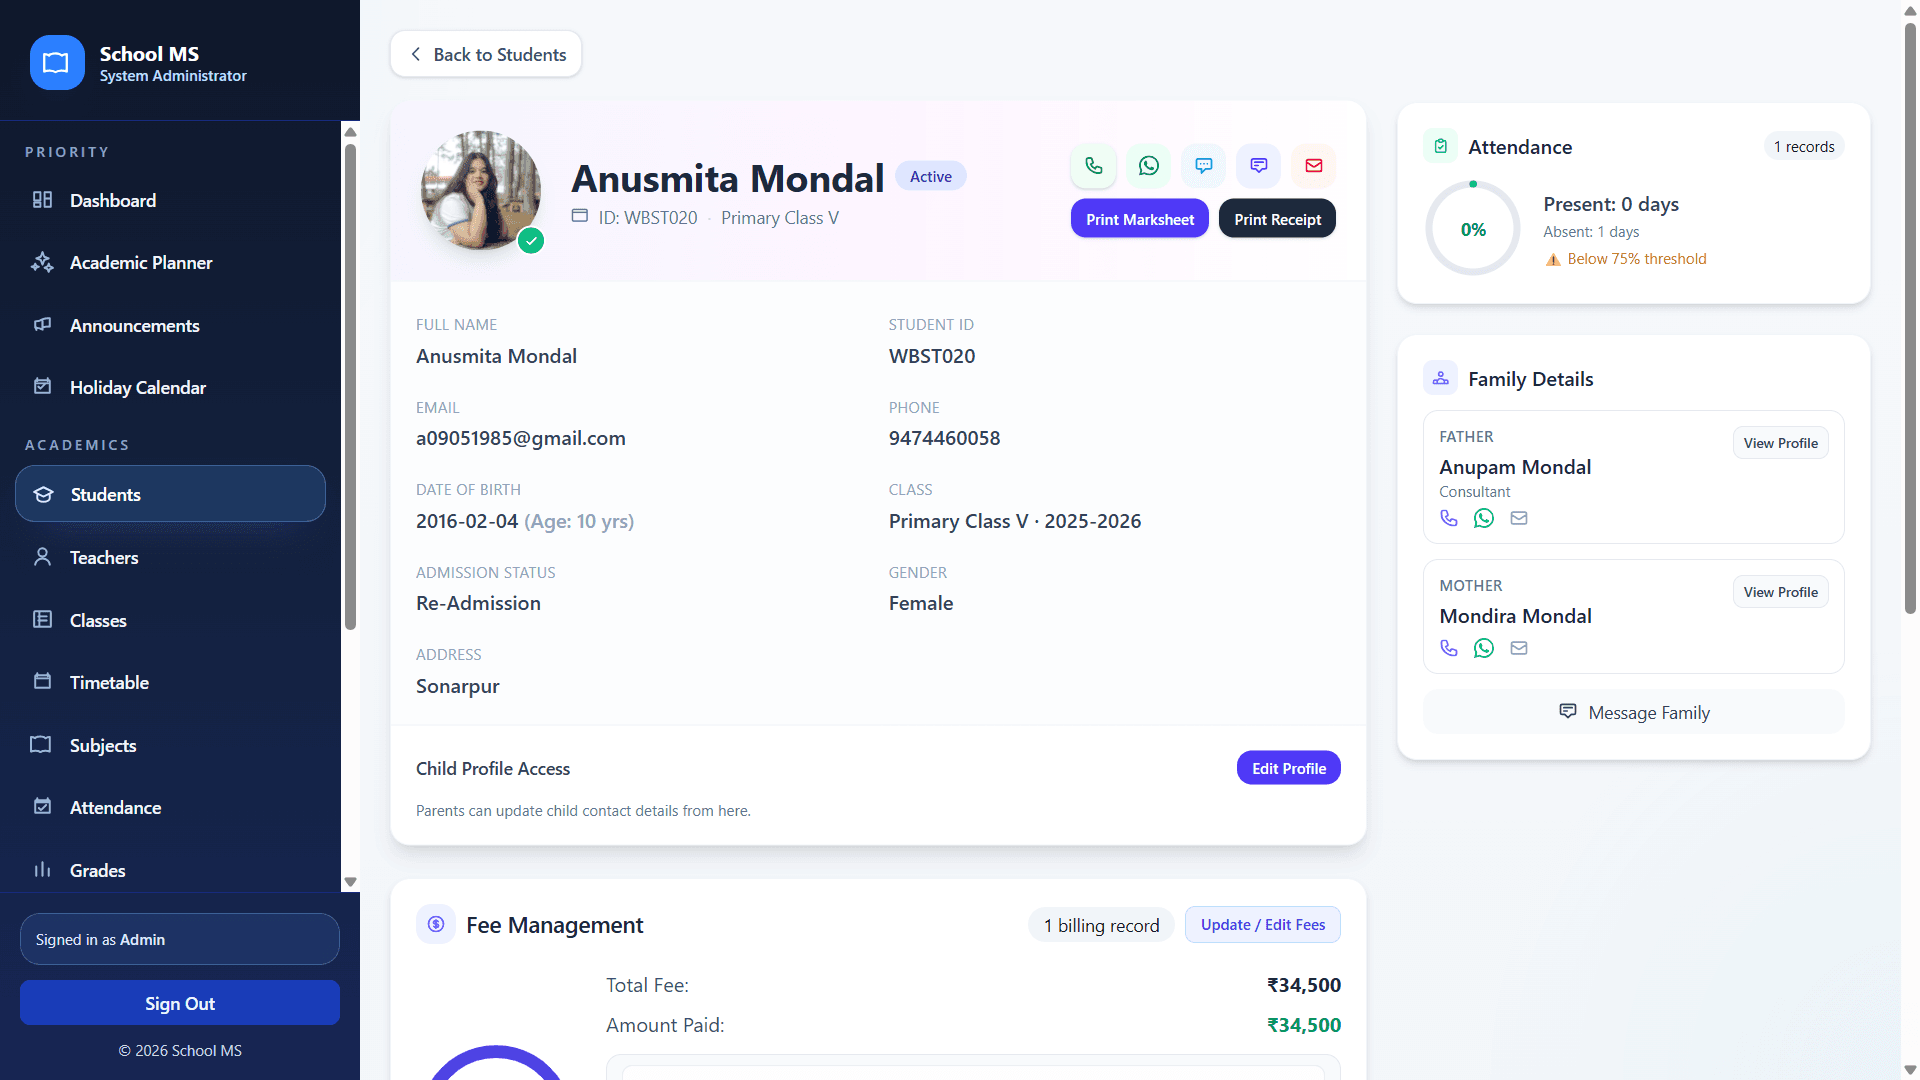The height and width of the screenshot is (1080, 1920).
Task: Click the main page vertical scrollbar thumb
Action: (1910, 318)
